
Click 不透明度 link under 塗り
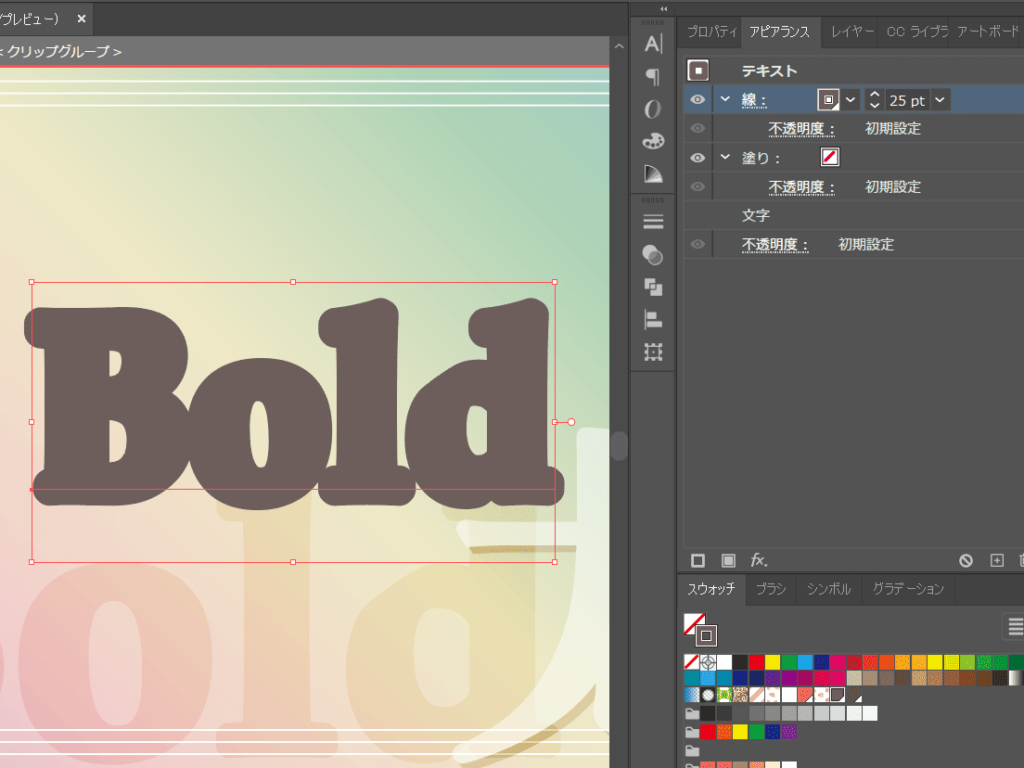(x=801, y=187)
